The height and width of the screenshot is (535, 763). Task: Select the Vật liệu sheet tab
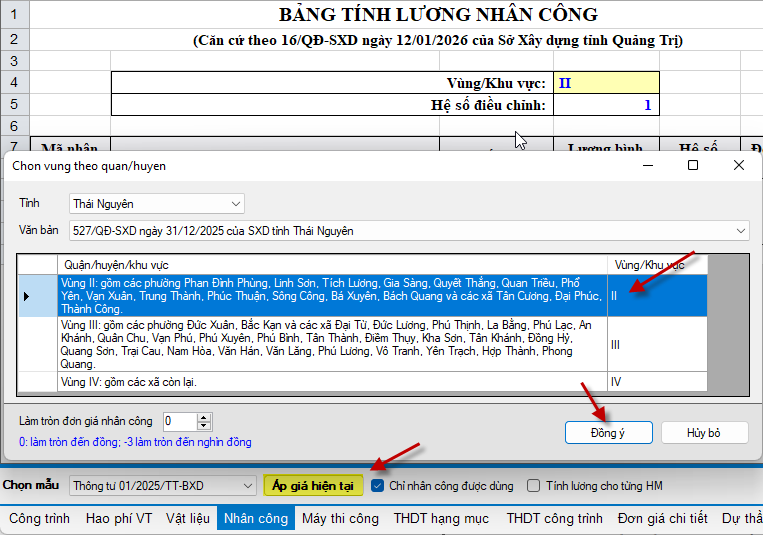(x=188, y=518)
